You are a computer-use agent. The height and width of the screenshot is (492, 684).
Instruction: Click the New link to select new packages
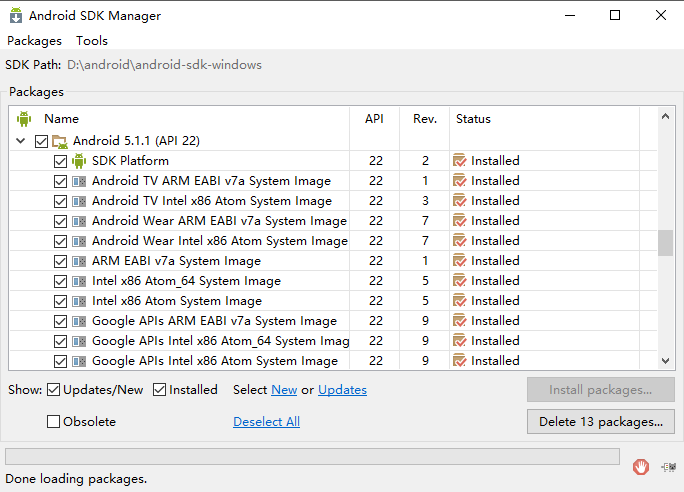[284, 390]
